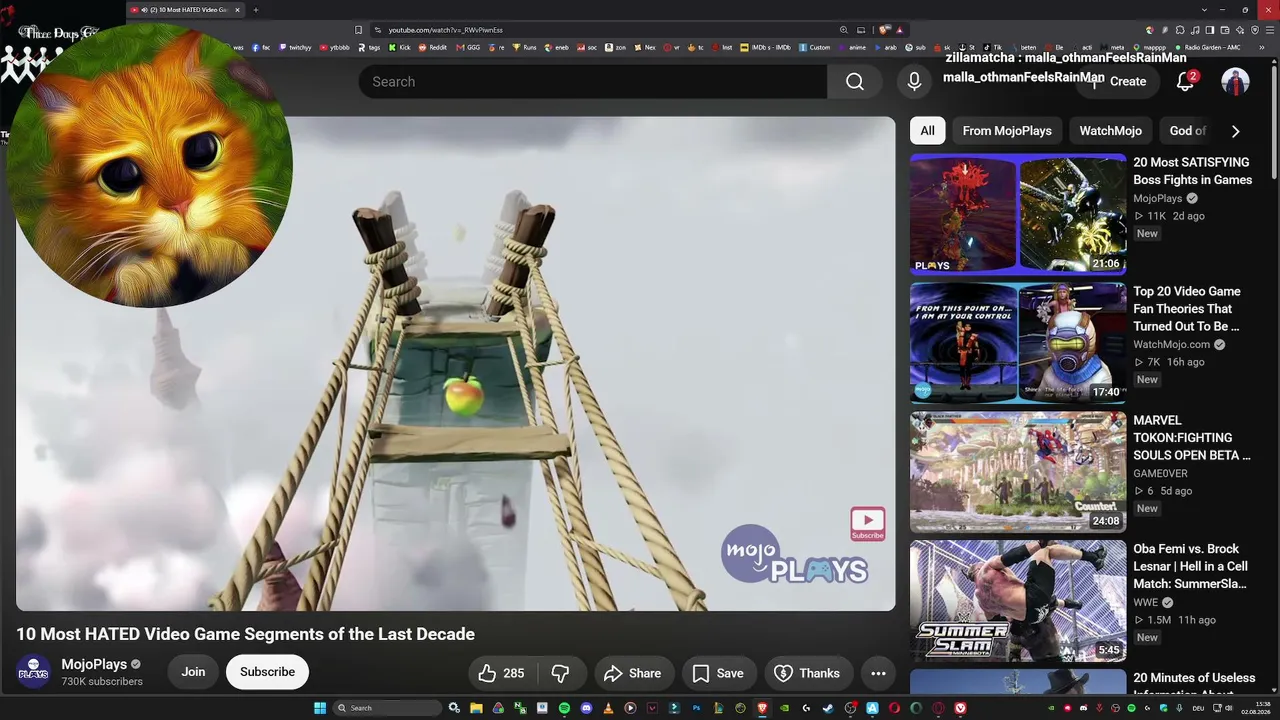The height and width of the screenshot is (720, 1280).
Task: Open the Radio Garden bookmark
Action: point(1208,47)
